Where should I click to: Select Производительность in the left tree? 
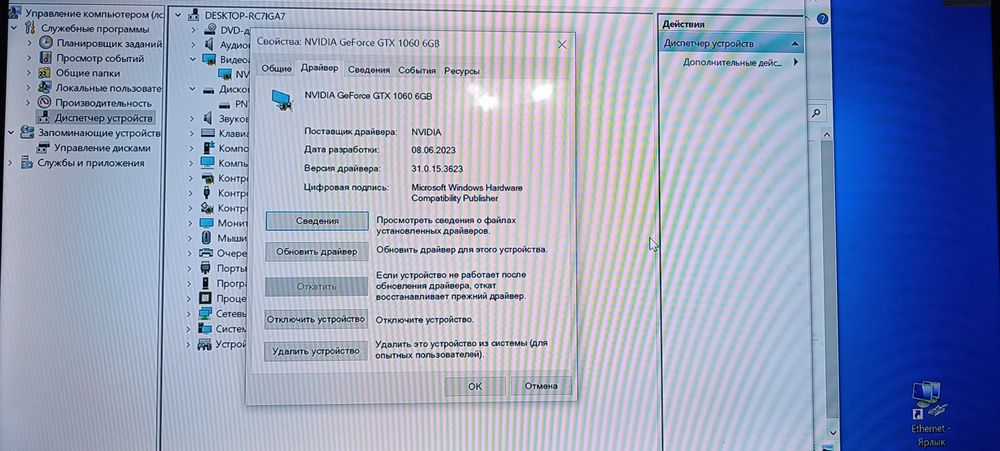click(x=103, y=103)
